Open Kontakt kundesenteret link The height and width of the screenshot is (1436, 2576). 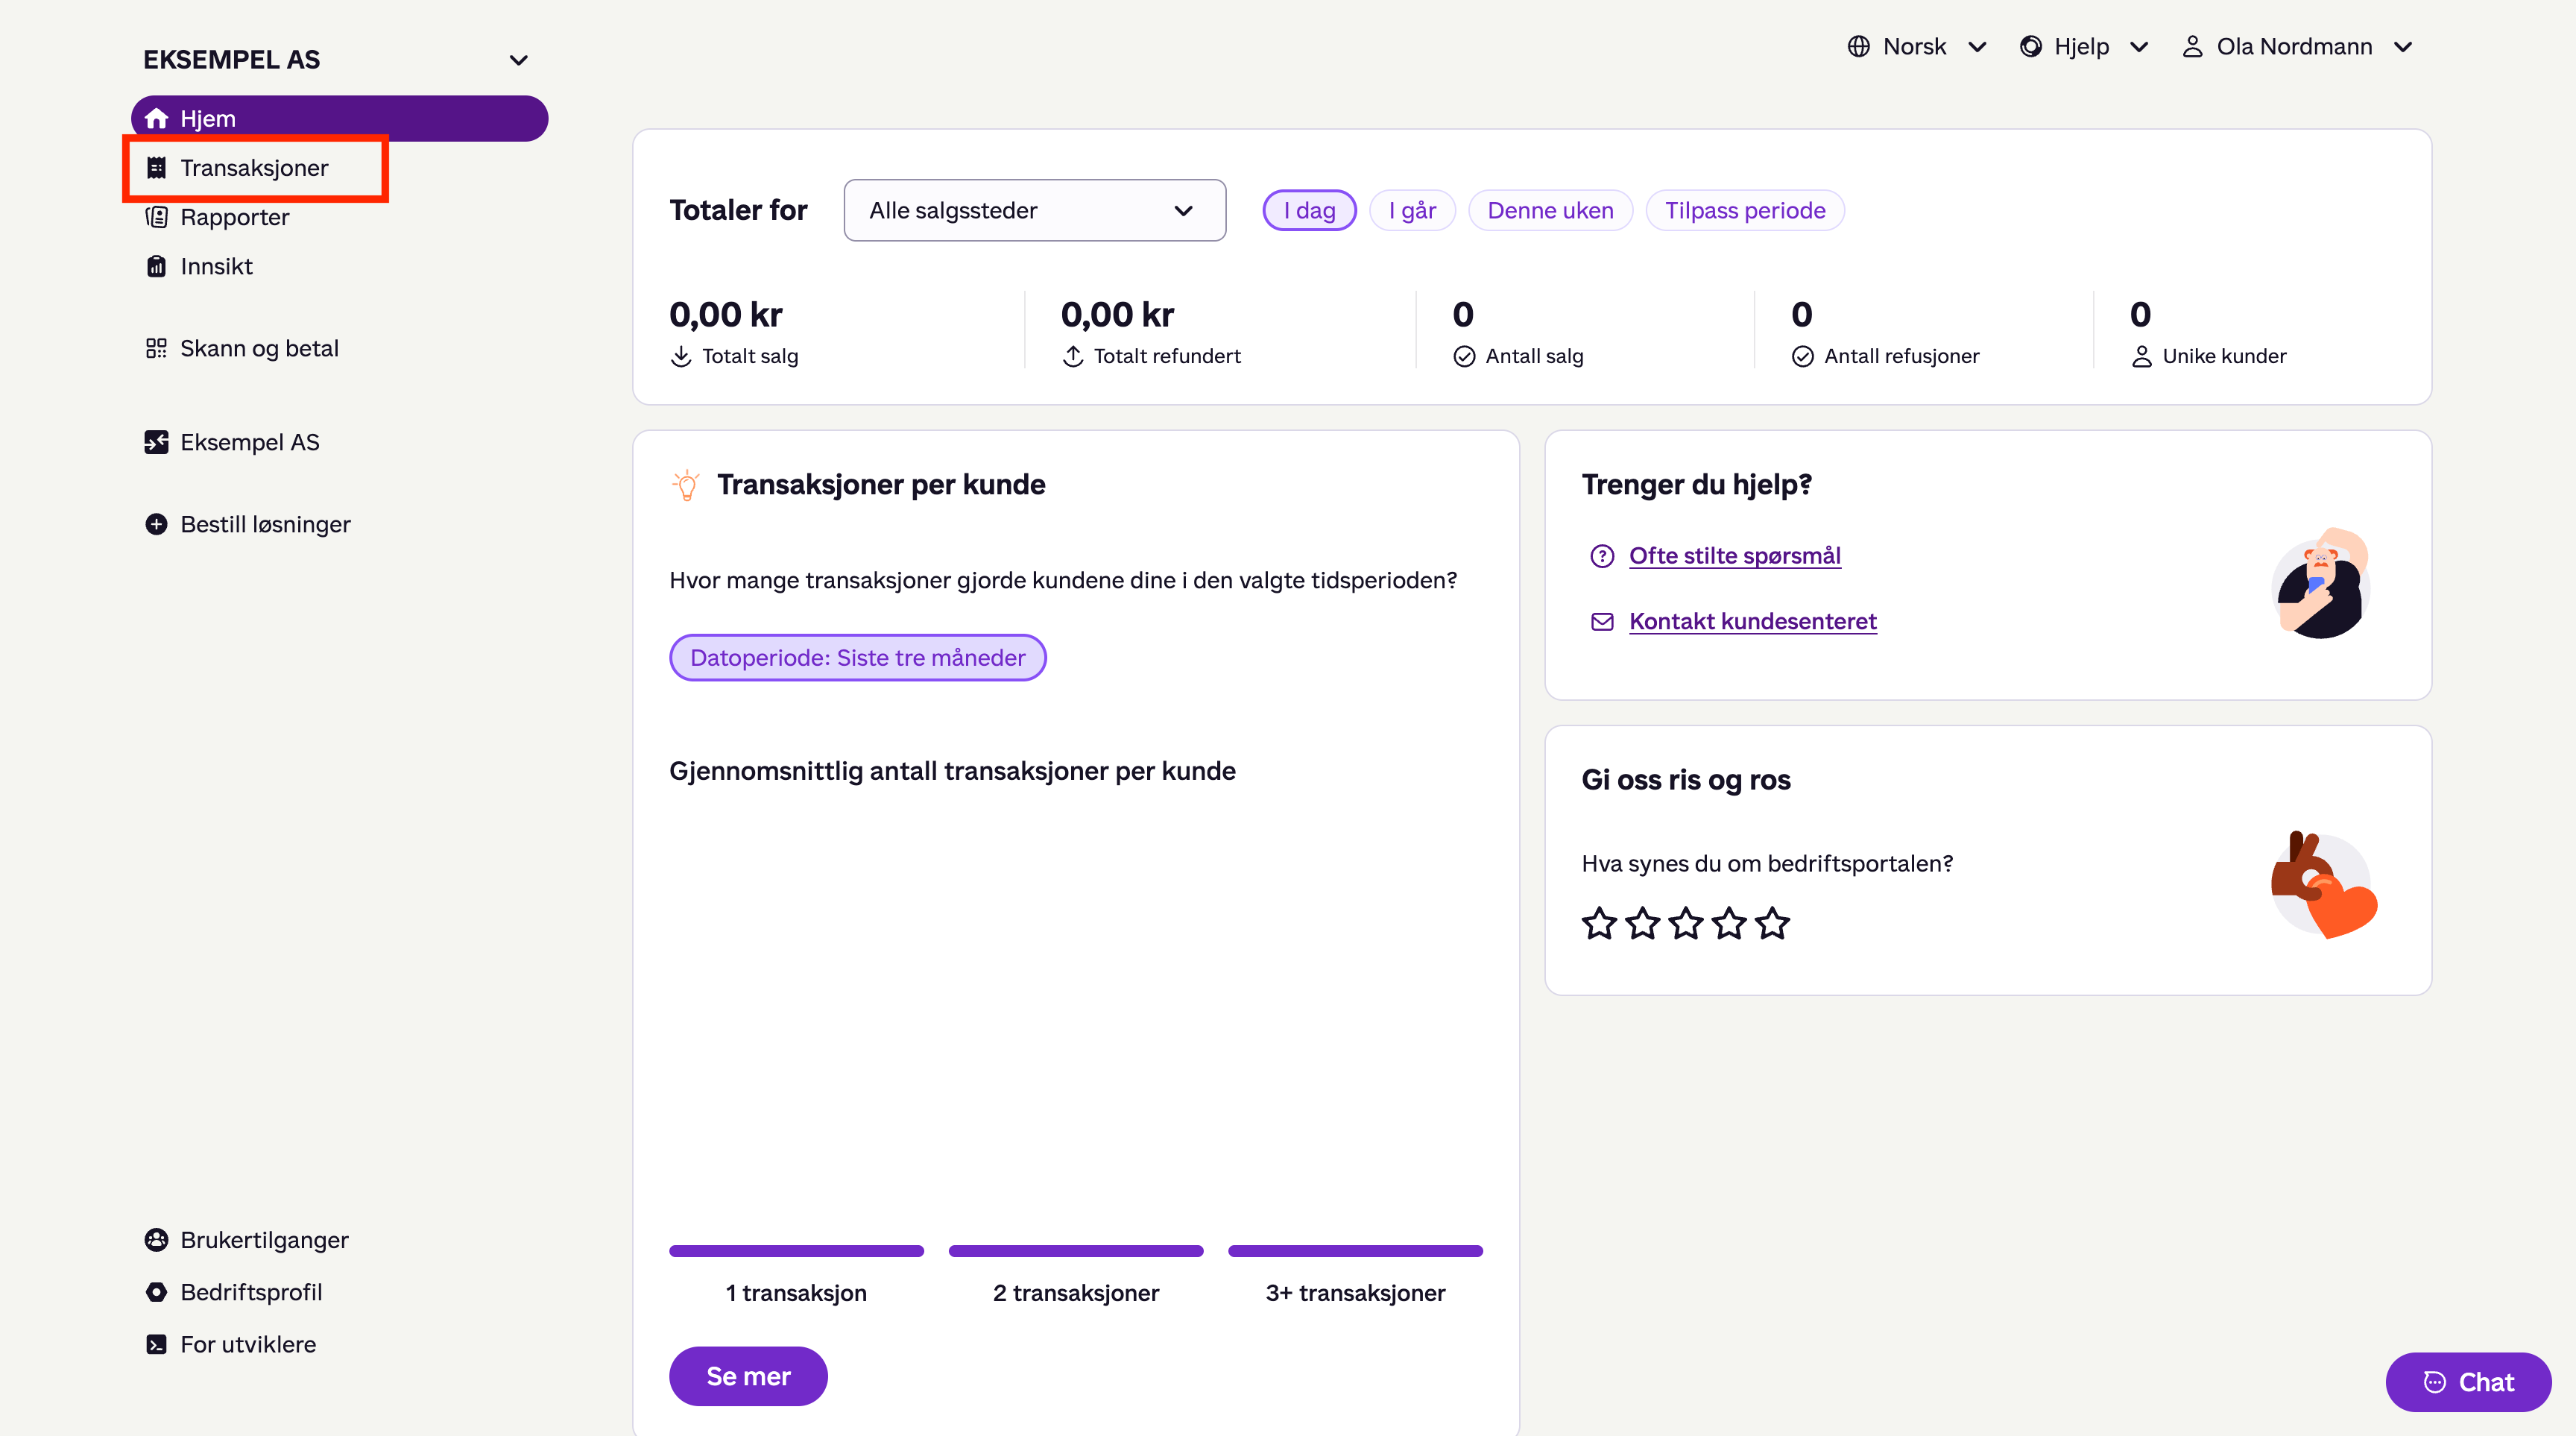pyautogui.click(x=1752, y=622)
